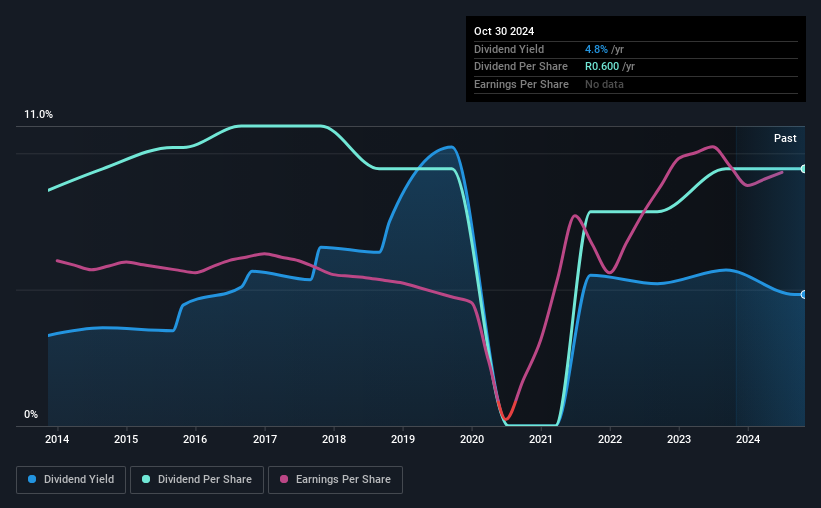Click the 2023 x-axis label
Viewport: 821px width, 508px height.
click(679, 439)
